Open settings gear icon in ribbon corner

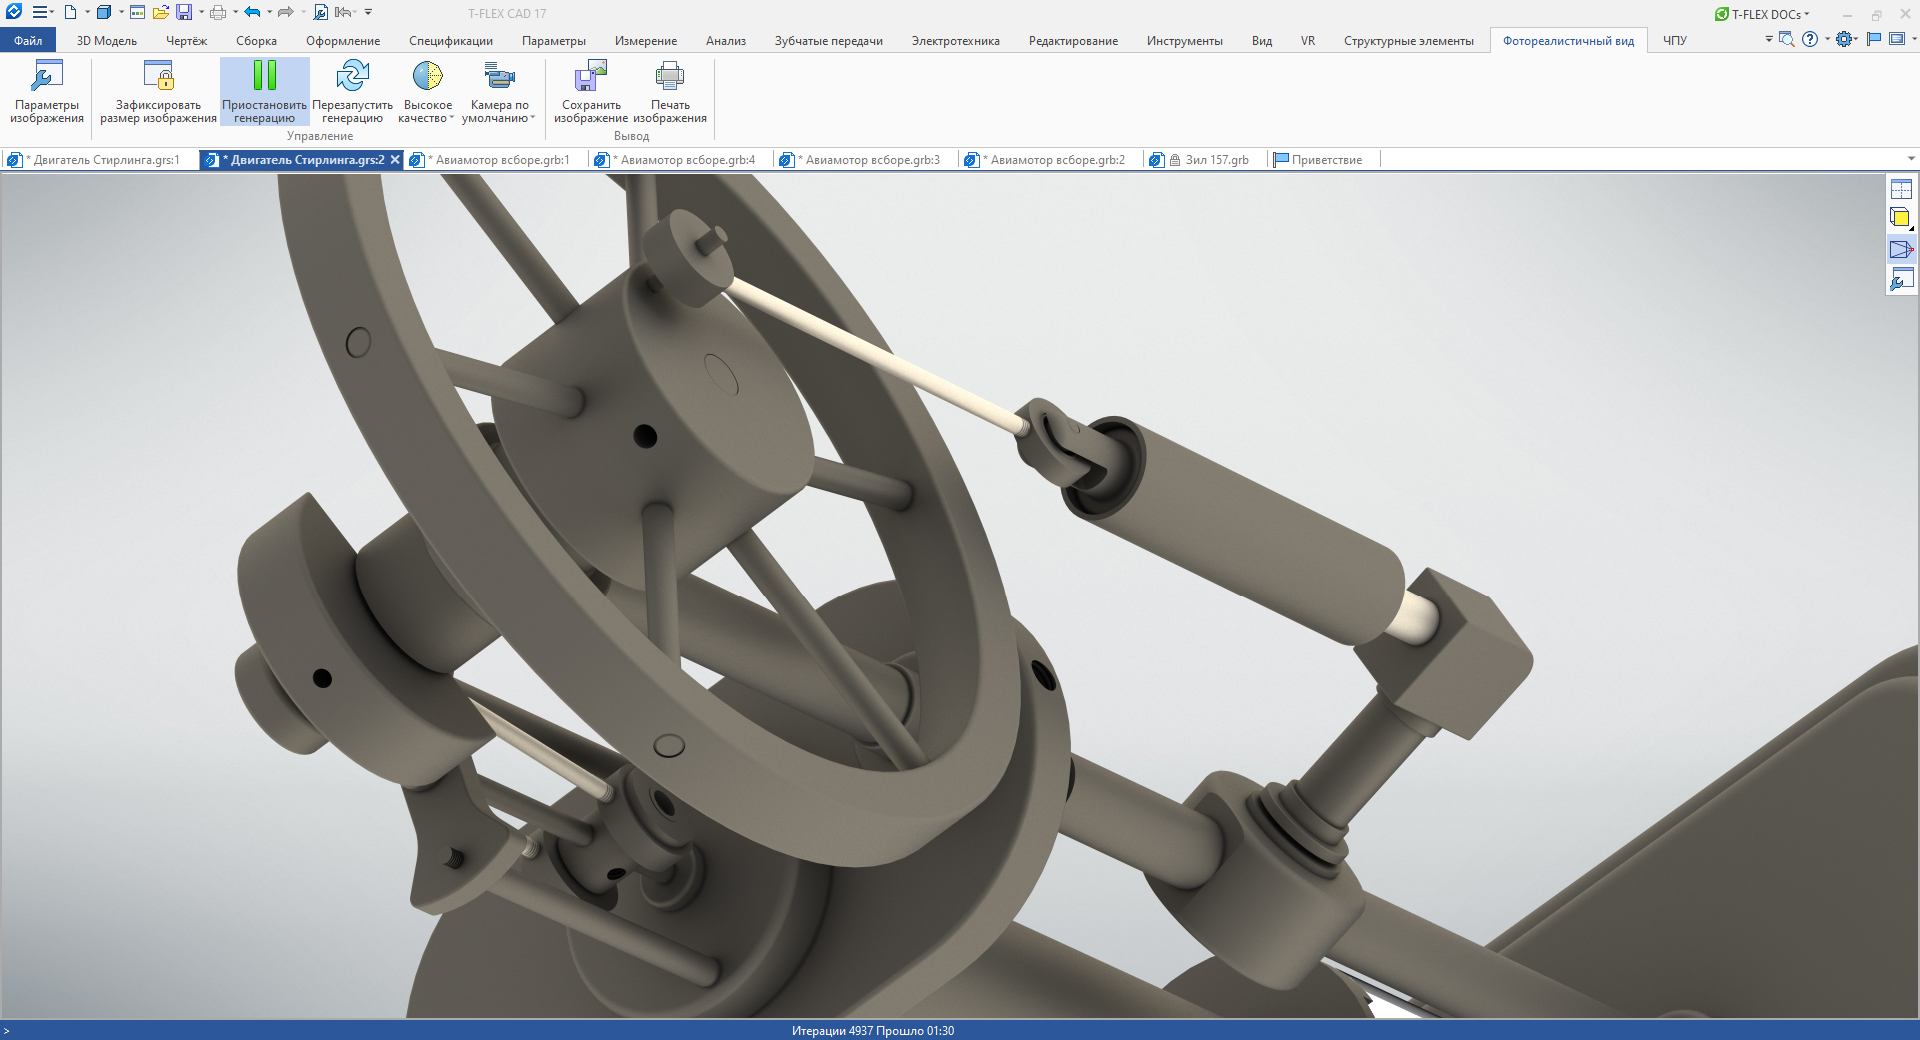(1844, 39)
